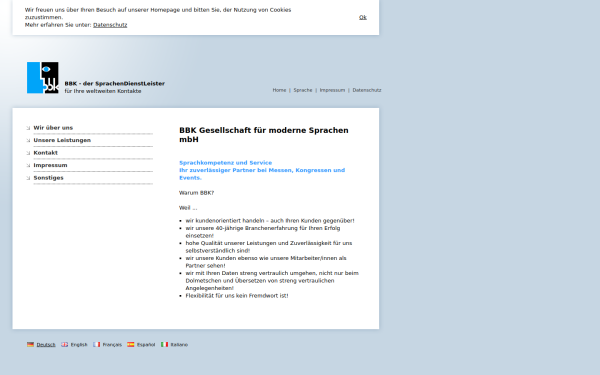Open Datenschutz link in cookie banner

click(110, 25)
